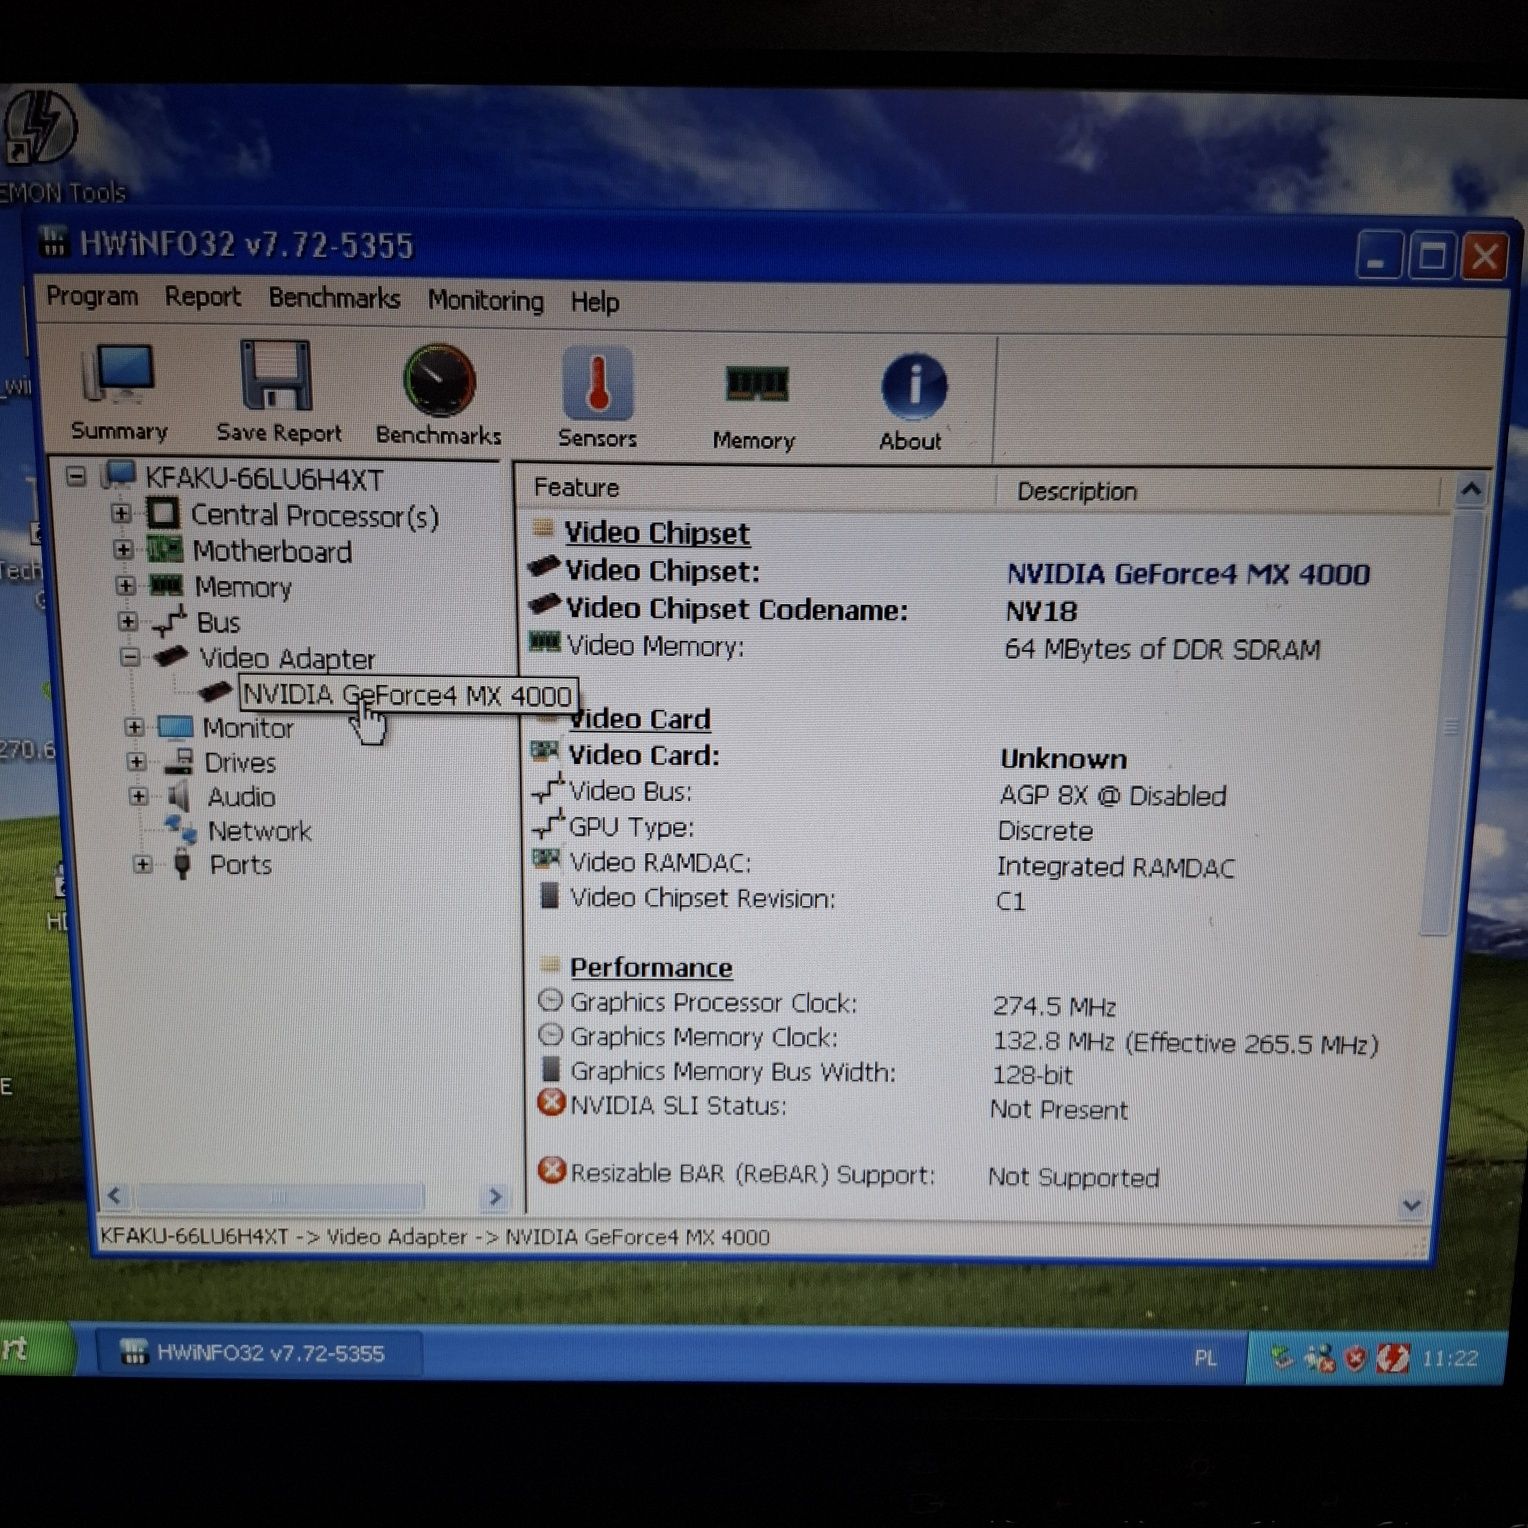
Task: Collapse the Video Adapter node
Action: (x=130, y=657)
